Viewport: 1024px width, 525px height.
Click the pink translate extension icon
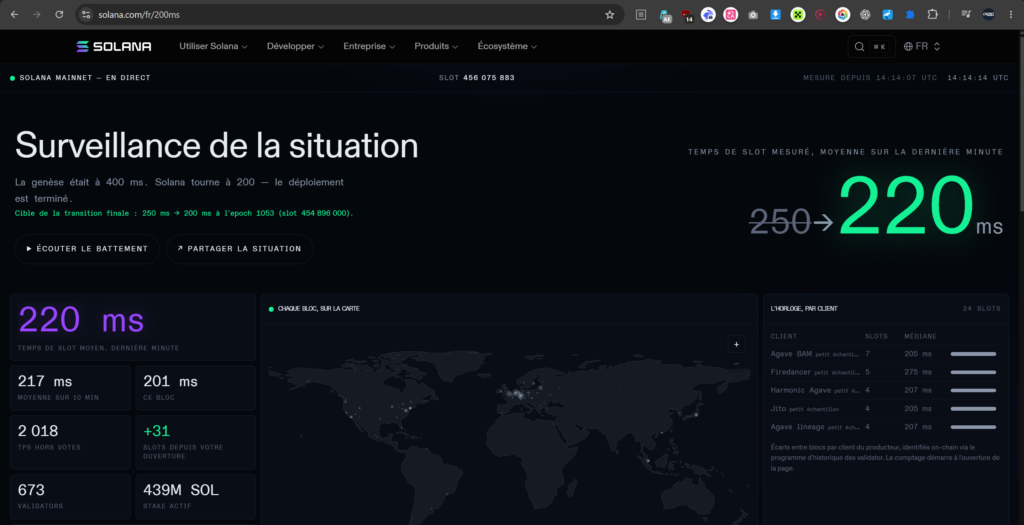[x=730, y=14]
